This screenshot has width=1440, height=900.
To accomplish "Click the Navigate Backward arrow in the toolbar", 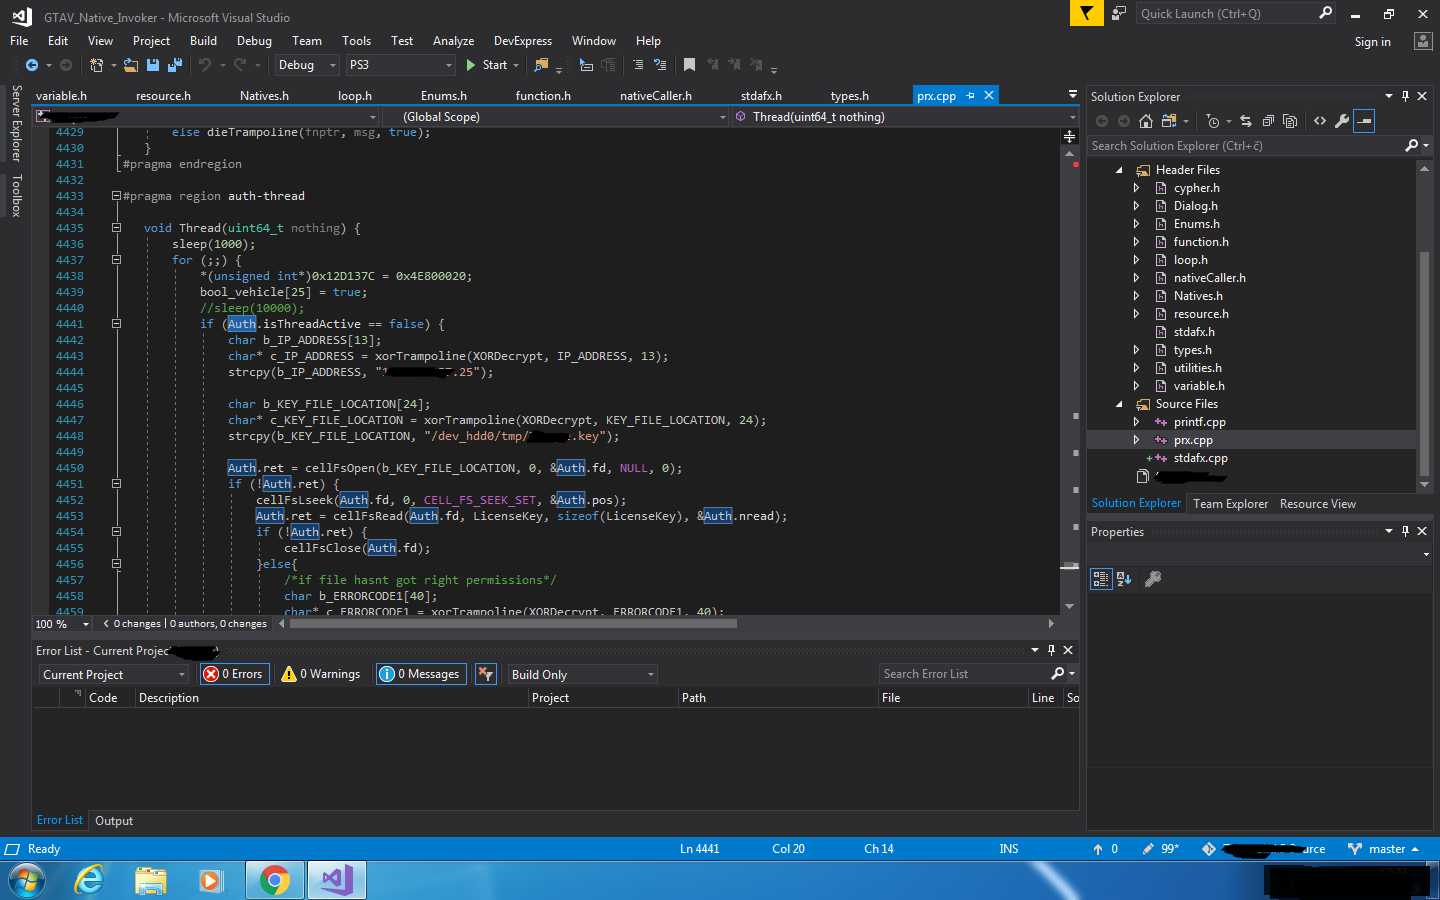I will 32,65.
